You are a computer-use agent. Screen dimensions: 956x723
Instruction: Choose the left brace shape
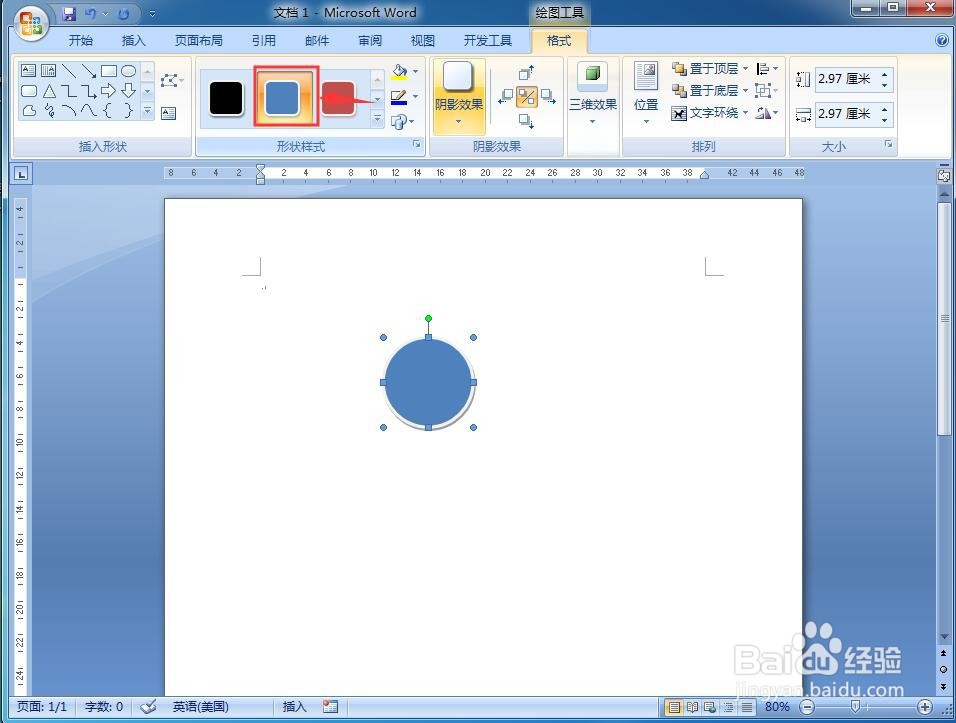[x=108, y=110]
